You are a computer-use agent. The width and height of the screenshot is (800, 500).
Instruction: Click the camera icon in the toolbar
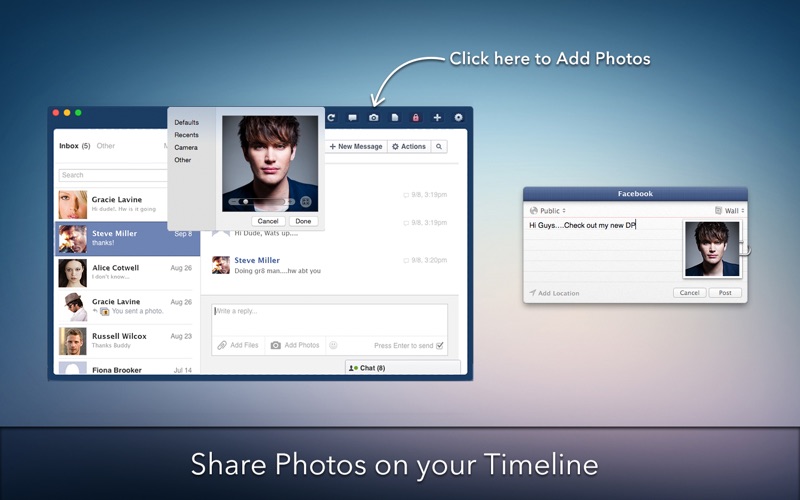[373, 118]
